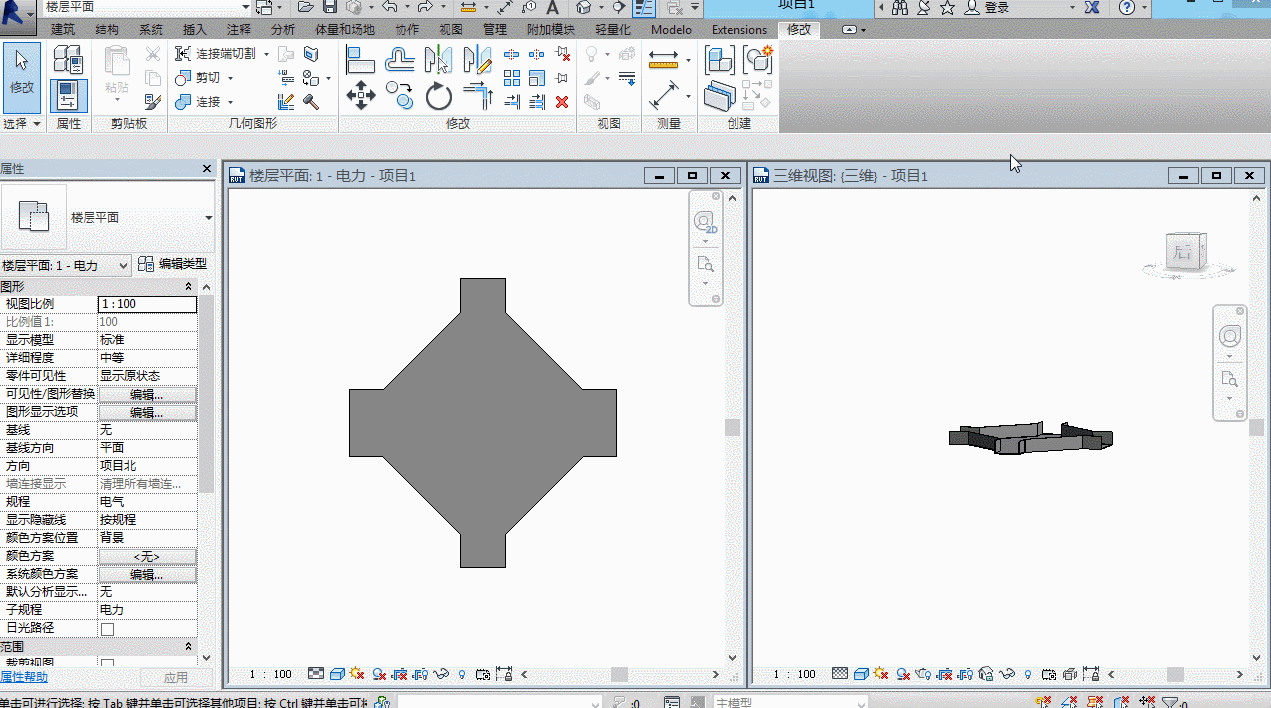
Task: Click the Rotate tool icon
Action: pos(439,97)
